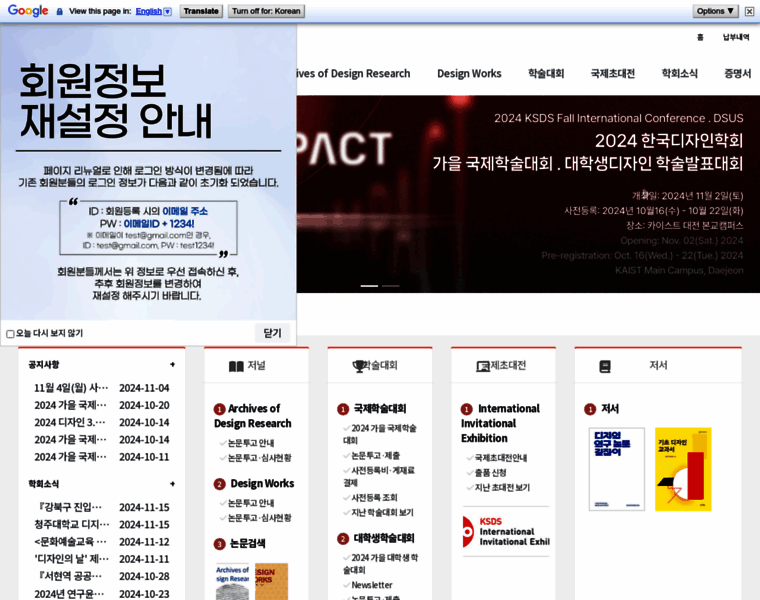Click the 저서 book icon
Viewport: 760px width, 600px height.
click(605, 367)
